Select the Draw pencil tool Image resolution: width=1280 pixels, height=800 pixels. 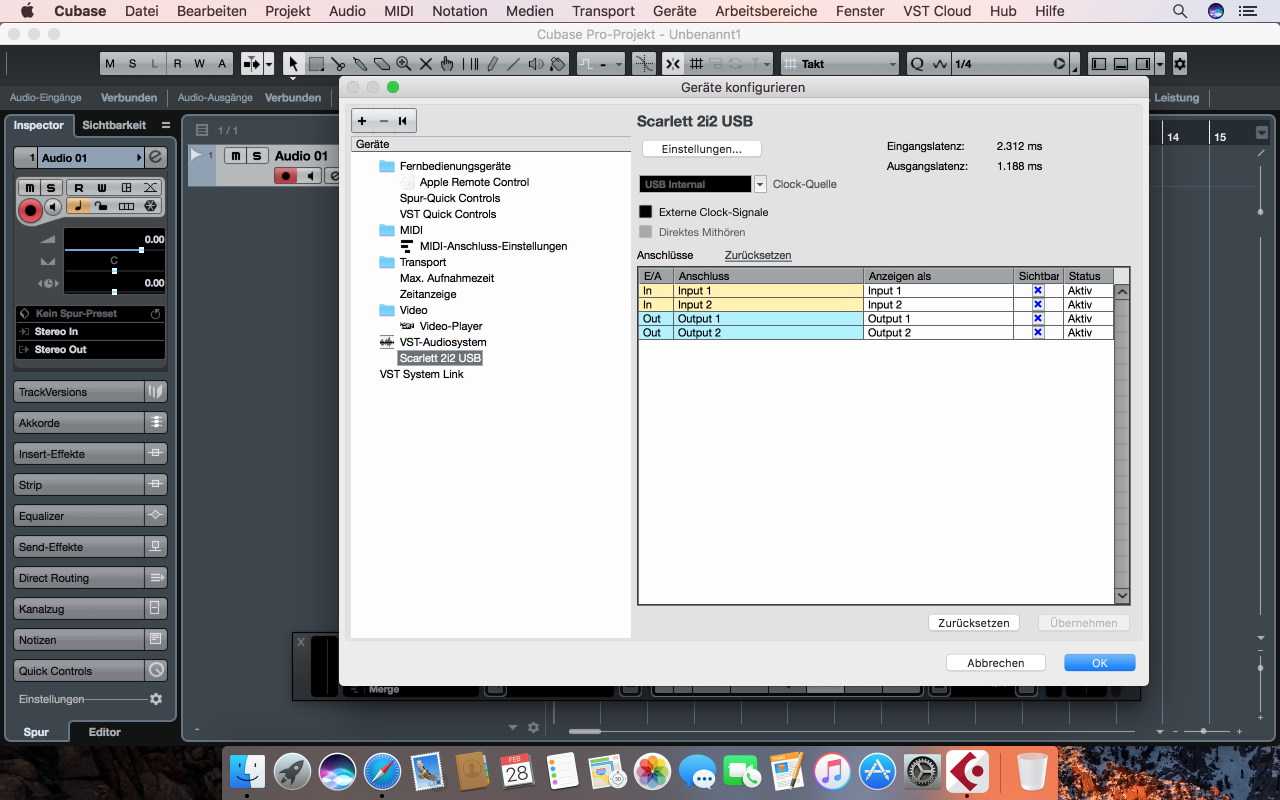(491, 64)
